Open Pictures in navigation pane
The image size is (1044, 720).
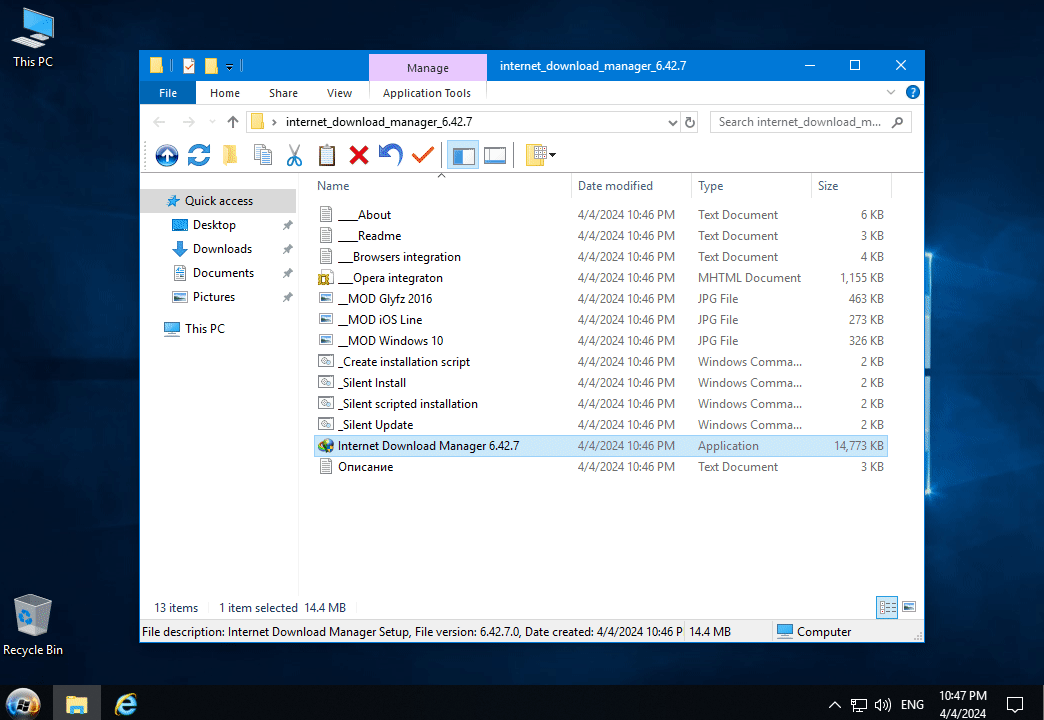pos(214,296)
